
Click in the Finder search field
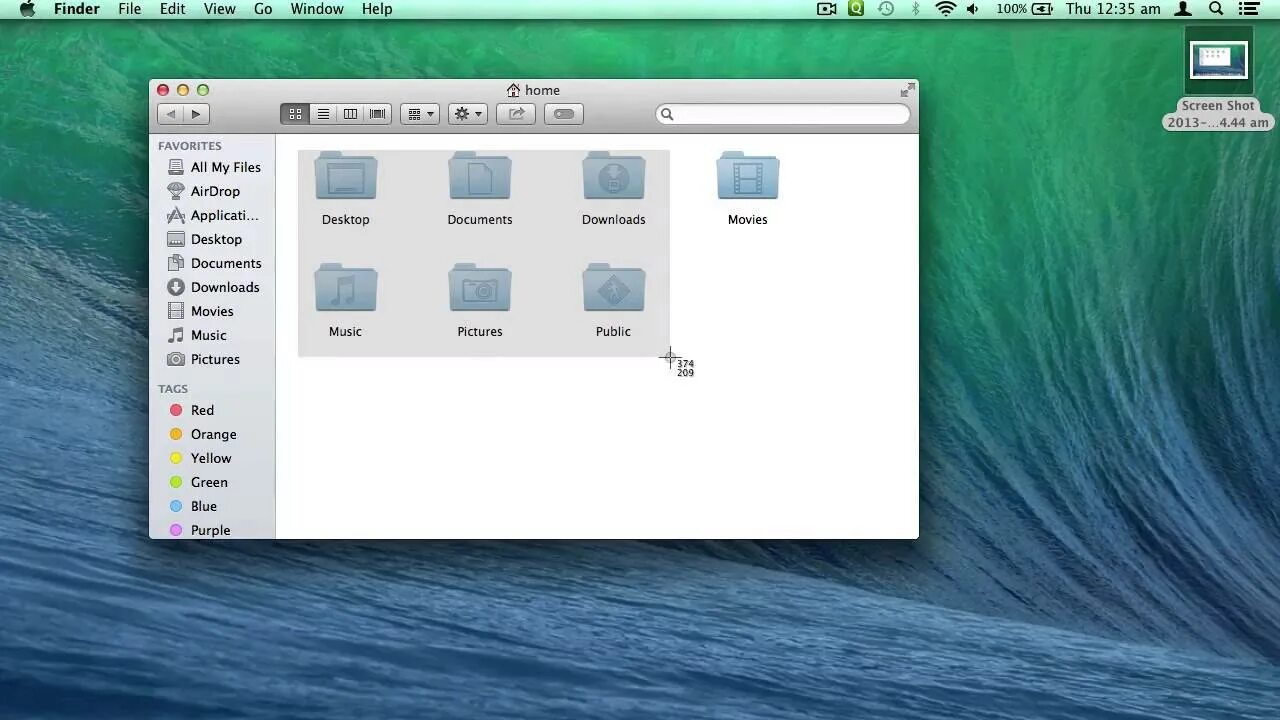tap(783, 114)
